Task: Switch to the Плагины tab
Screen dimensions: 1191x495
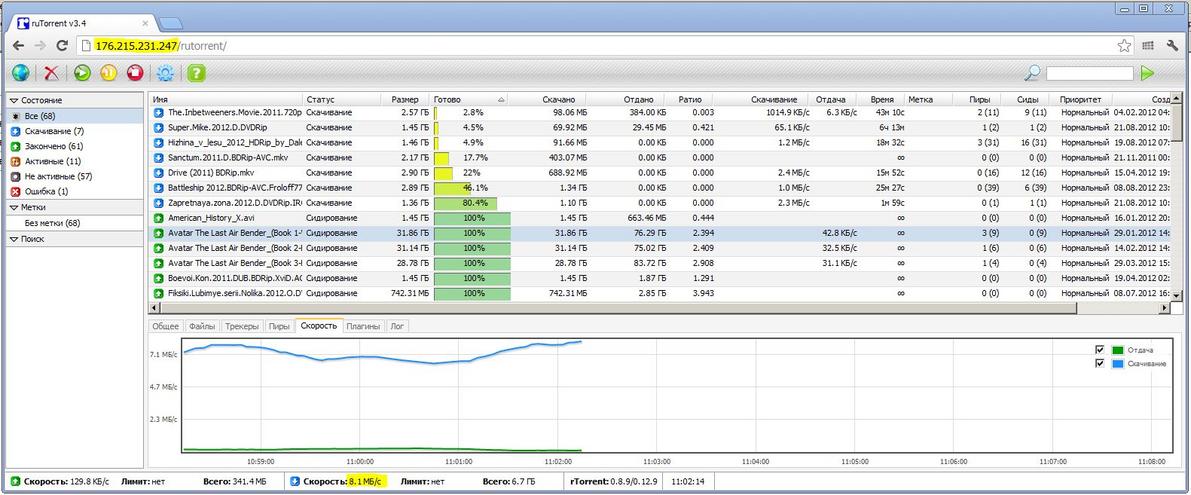Action: tap(362, 326)
